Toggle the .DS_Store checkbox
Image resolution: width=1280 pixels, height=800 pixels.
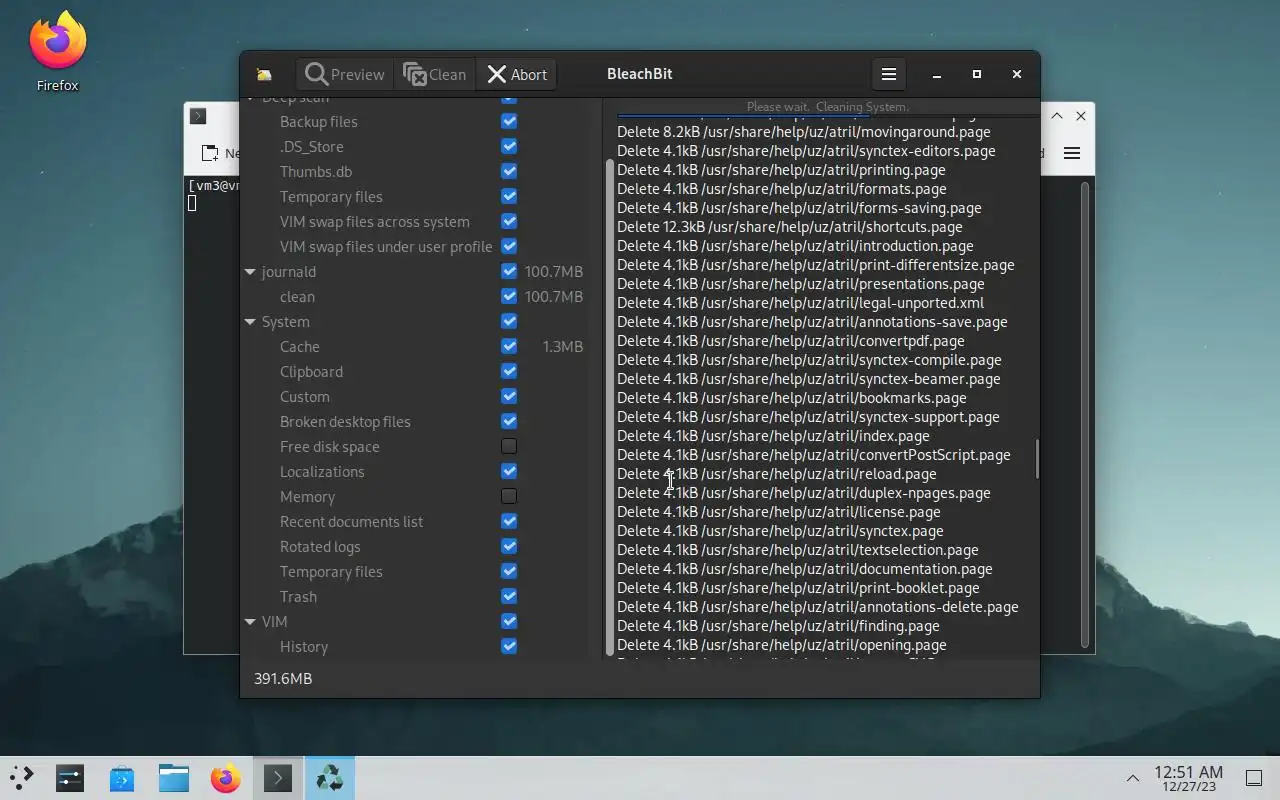click(509, 146)
